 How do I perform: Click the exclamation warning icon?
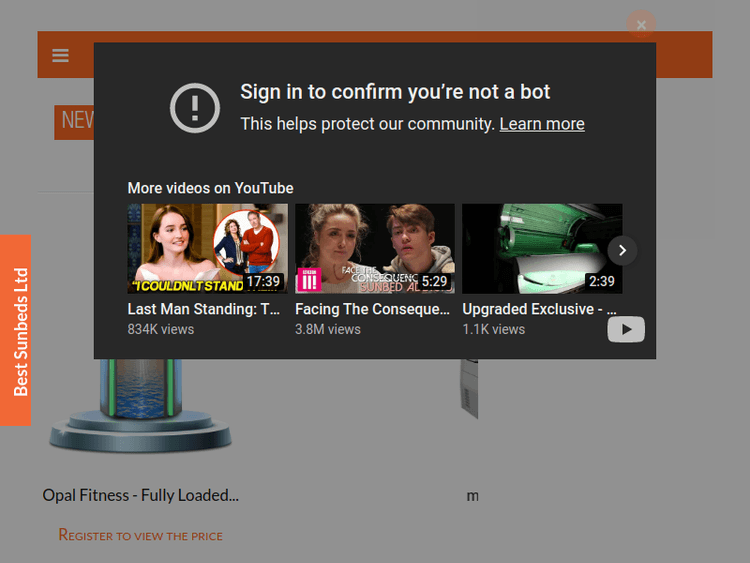195,108
